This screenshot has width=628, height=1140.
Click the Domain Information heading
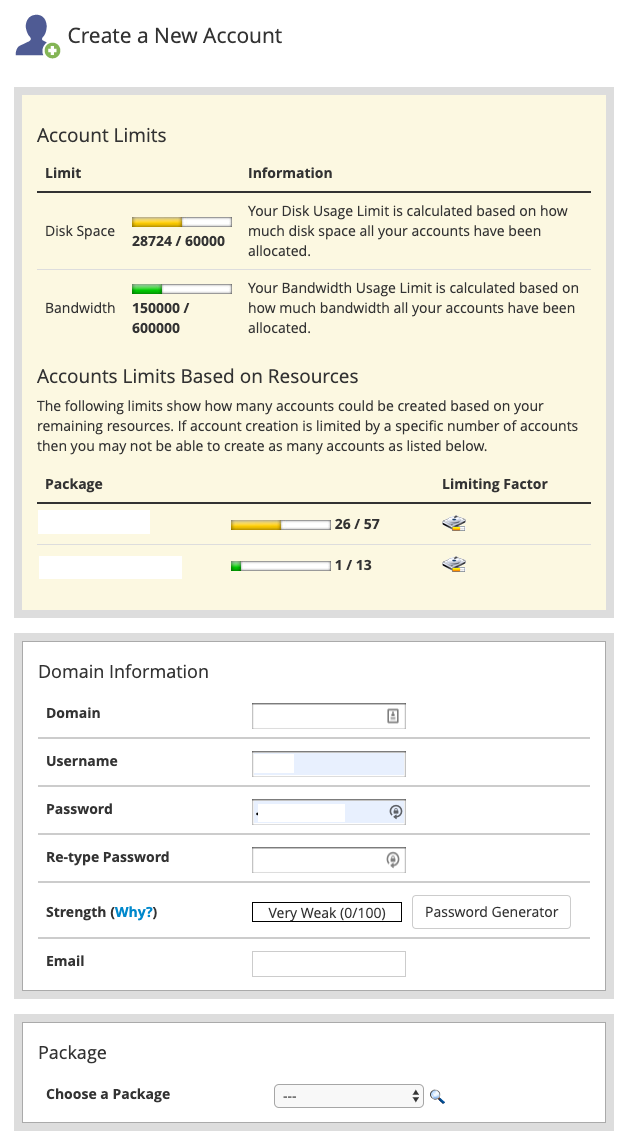coord(124,672)
